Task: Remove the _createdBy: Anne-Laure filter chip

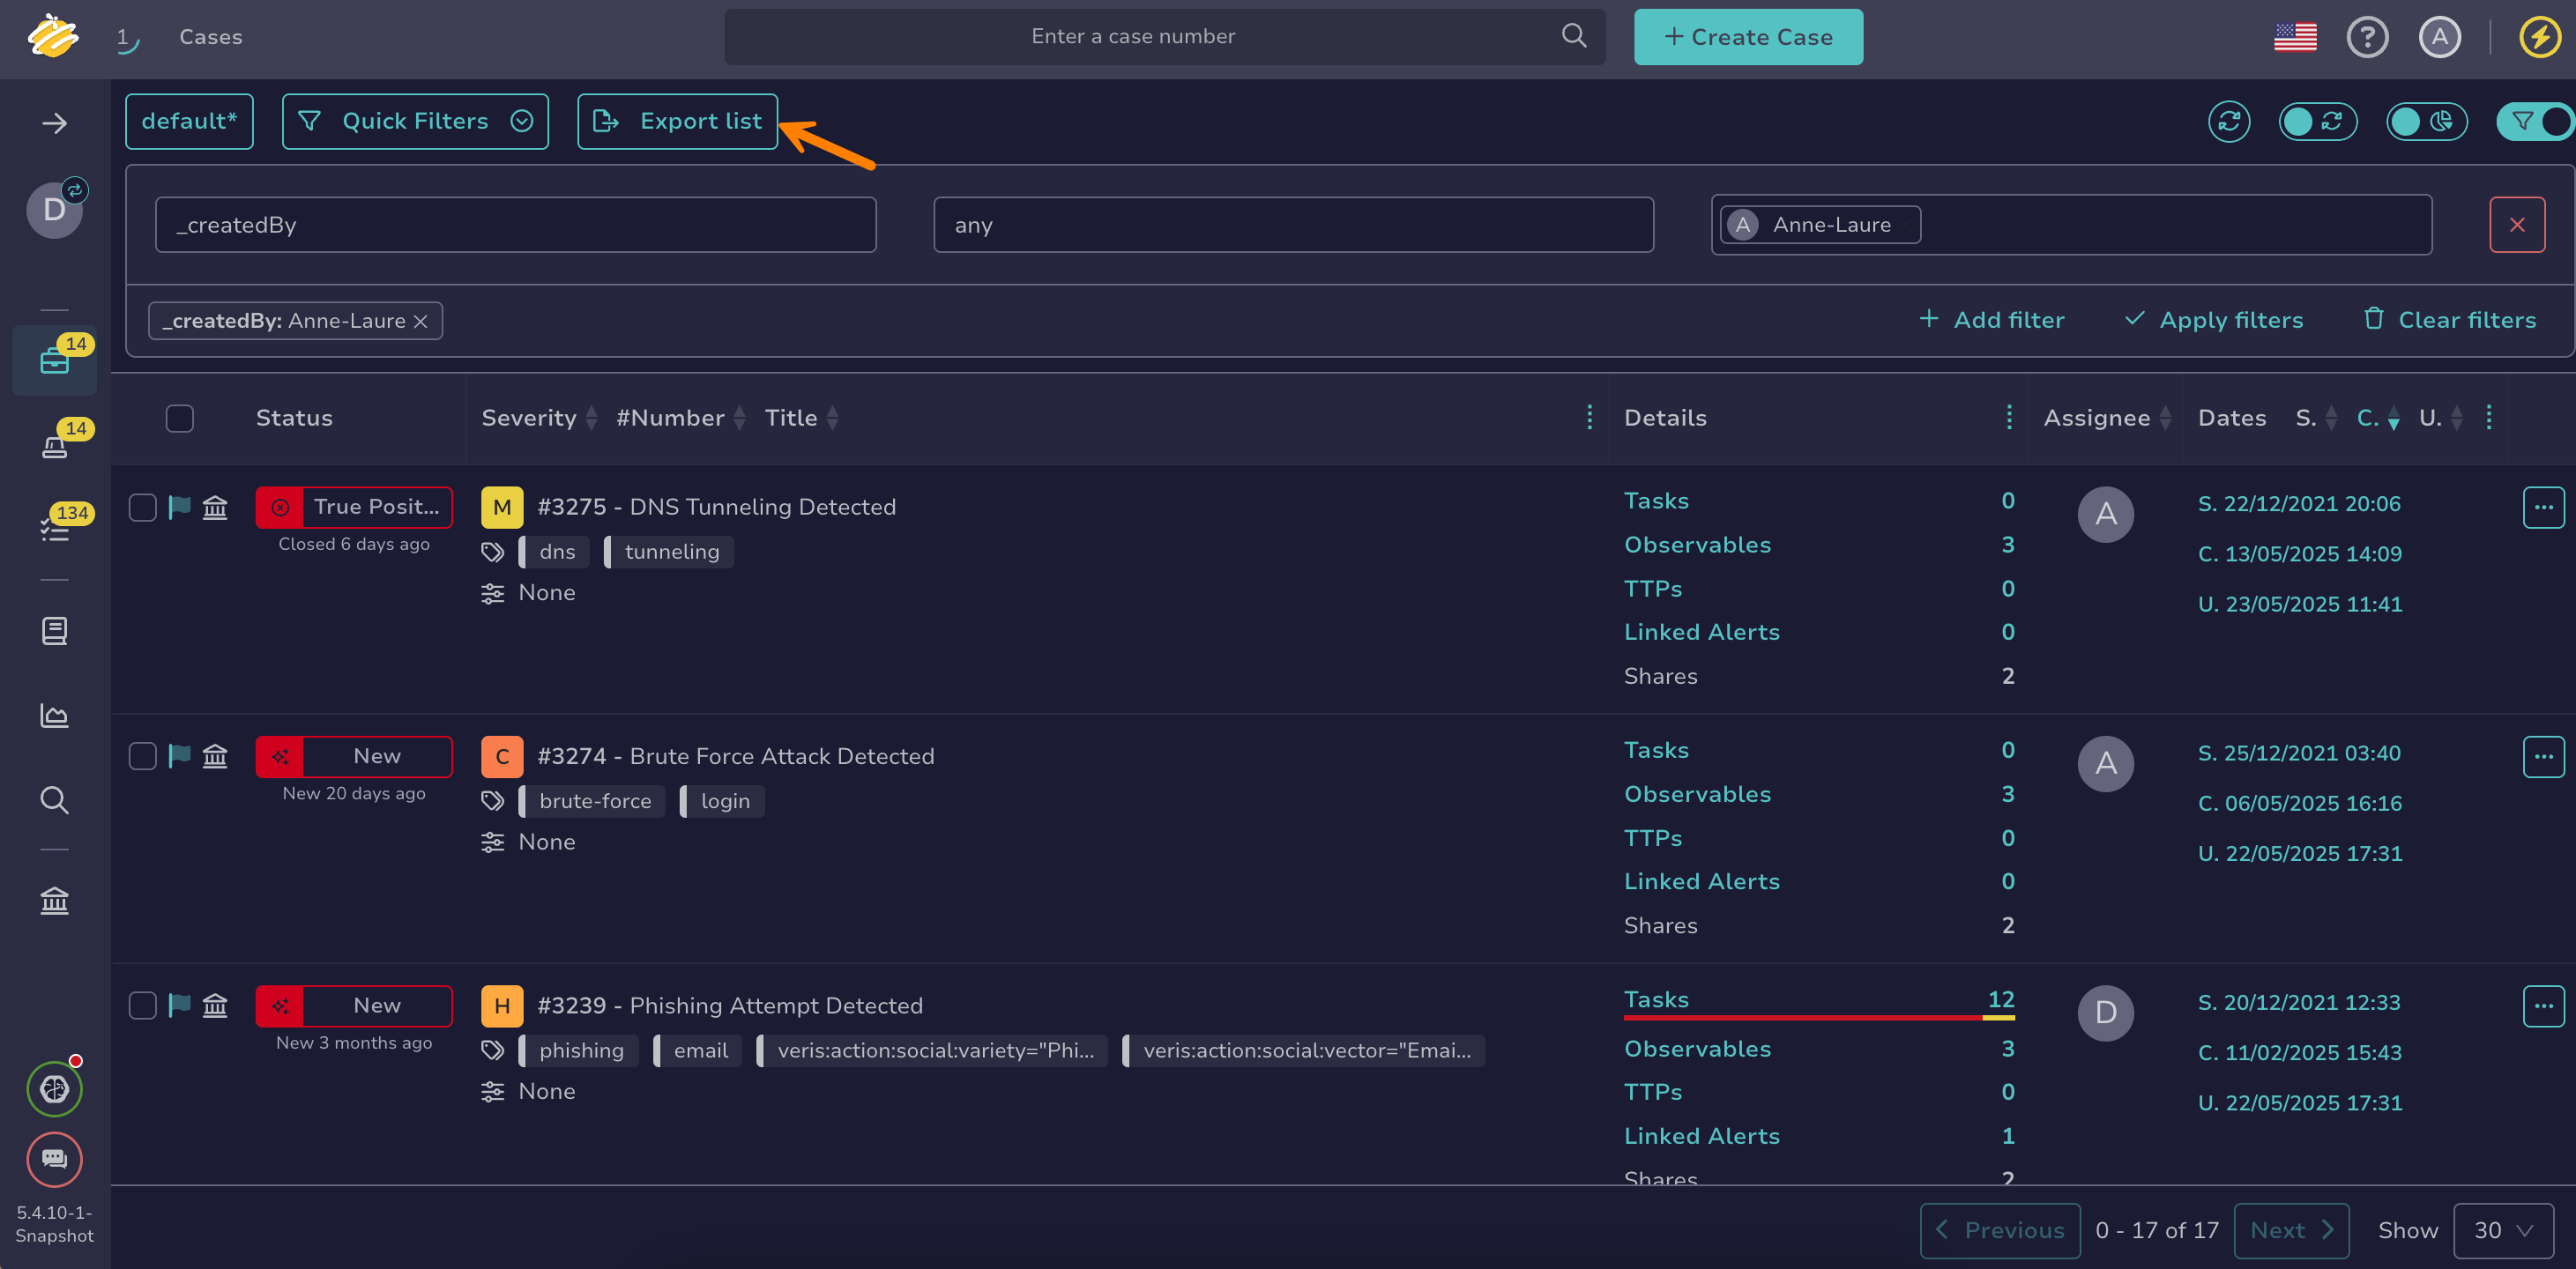Action: point(421,321)
